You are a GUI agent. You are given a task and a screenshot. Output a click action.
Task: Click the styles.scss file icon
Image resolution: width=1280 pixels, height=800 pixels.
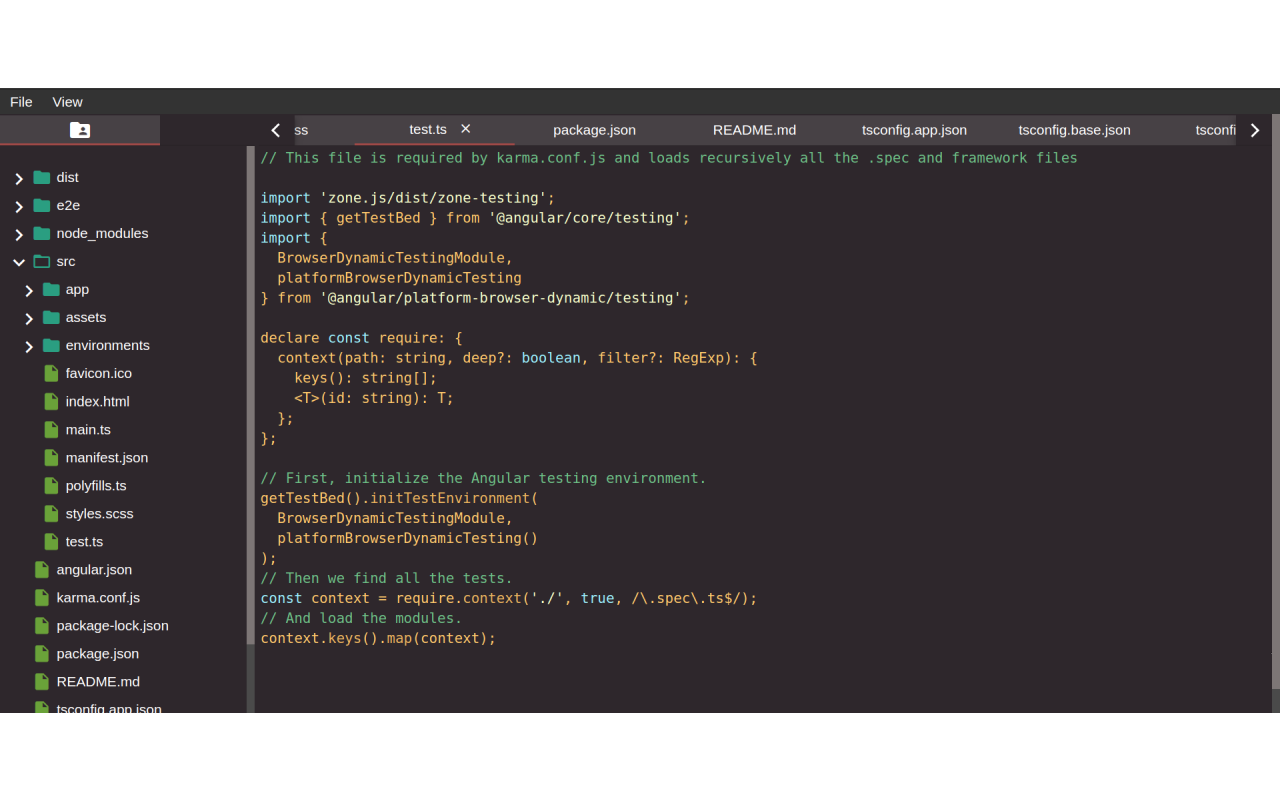pyautogui.click(x=50, y=513)
